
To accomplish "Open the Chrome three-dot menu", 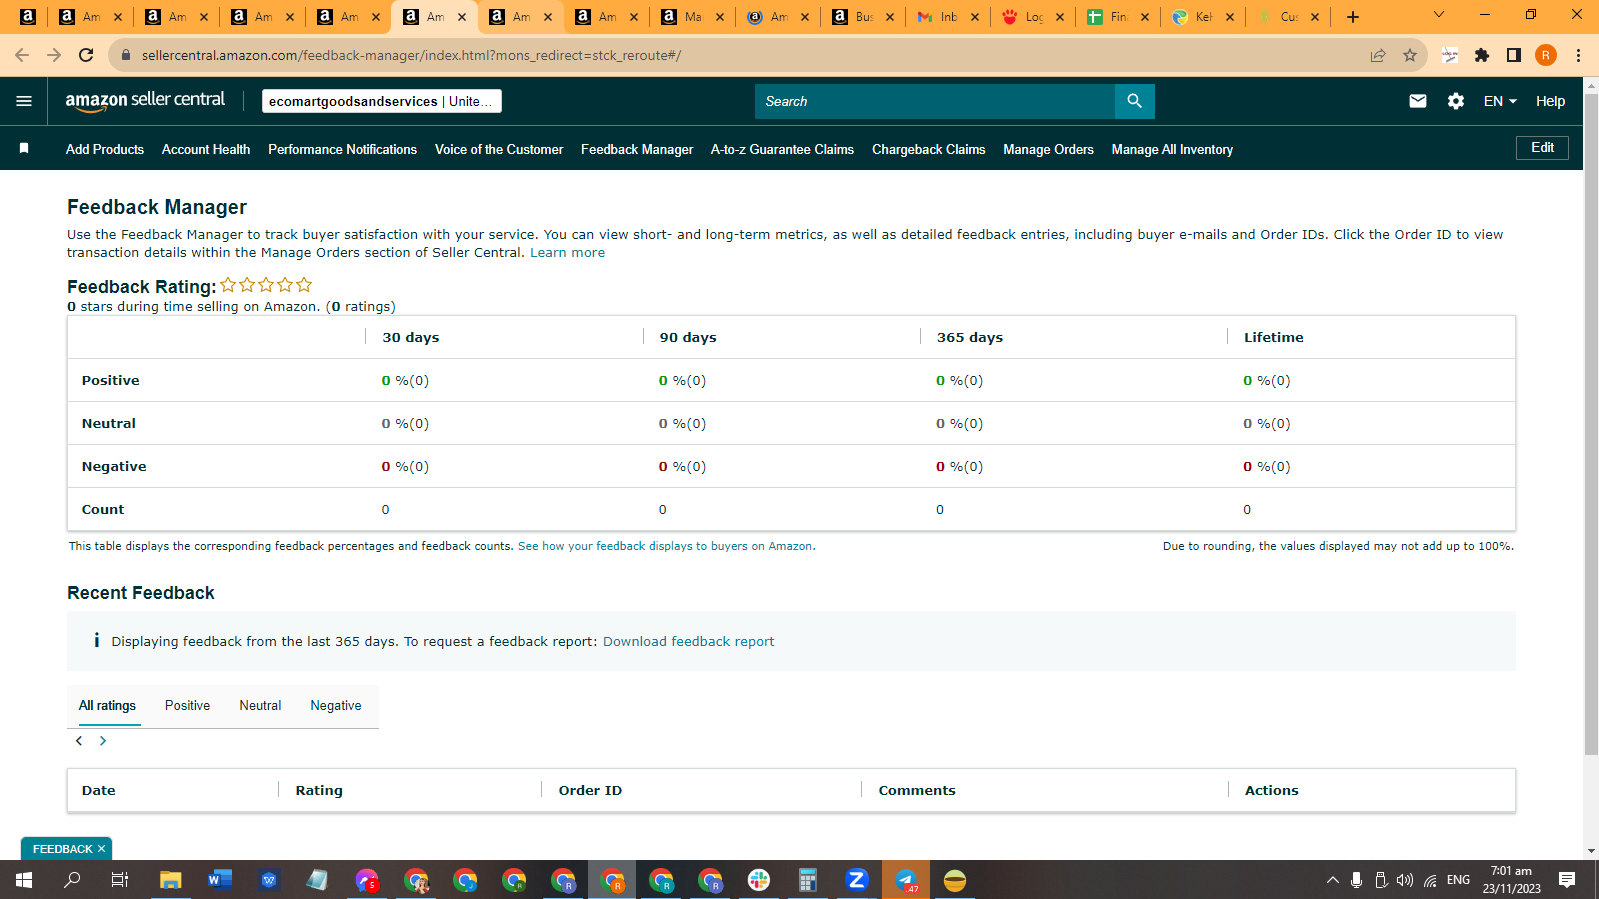I will point(1578,55).
